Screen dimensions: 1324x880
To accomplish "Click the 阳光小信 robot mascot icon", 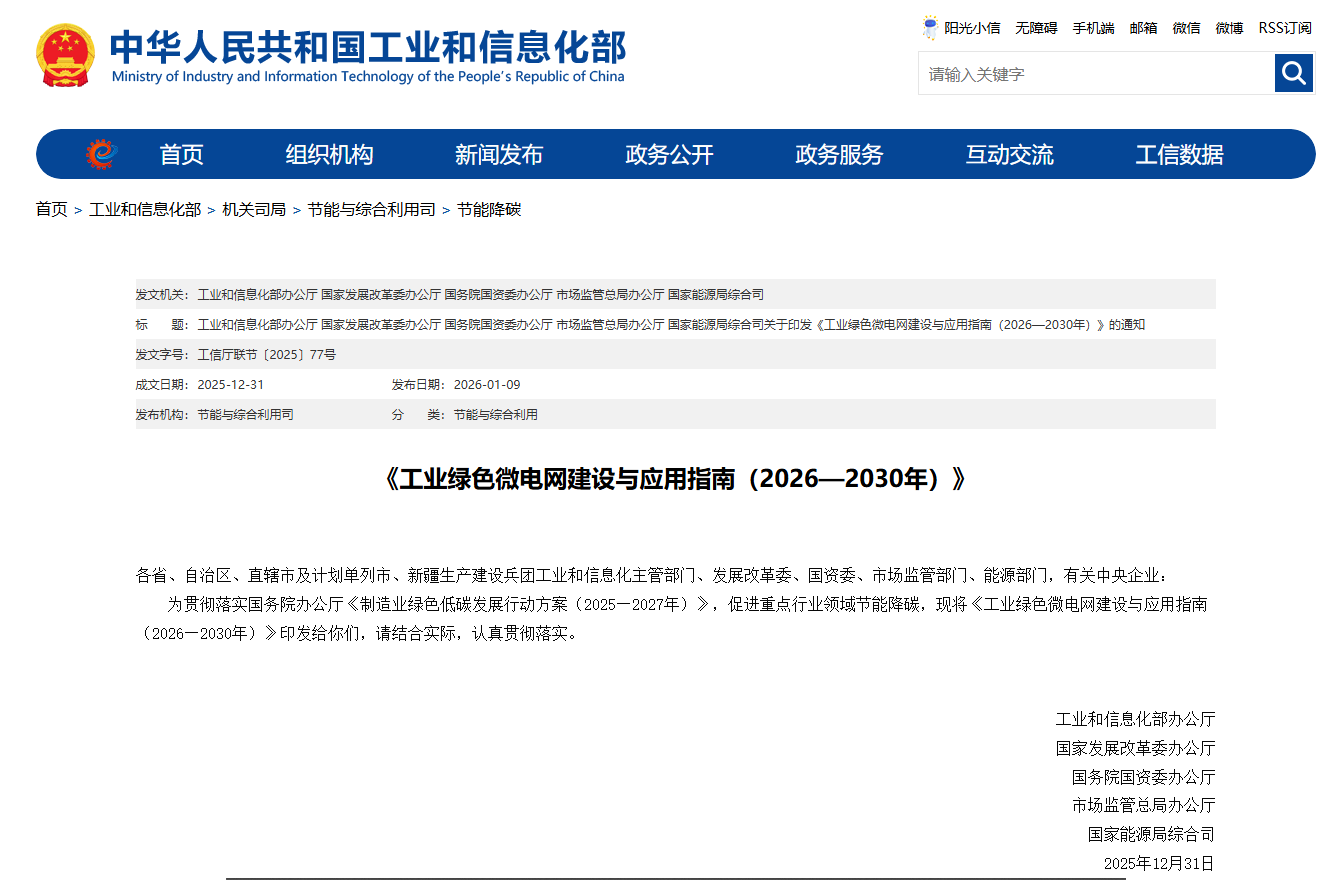I will click(931, 28).
